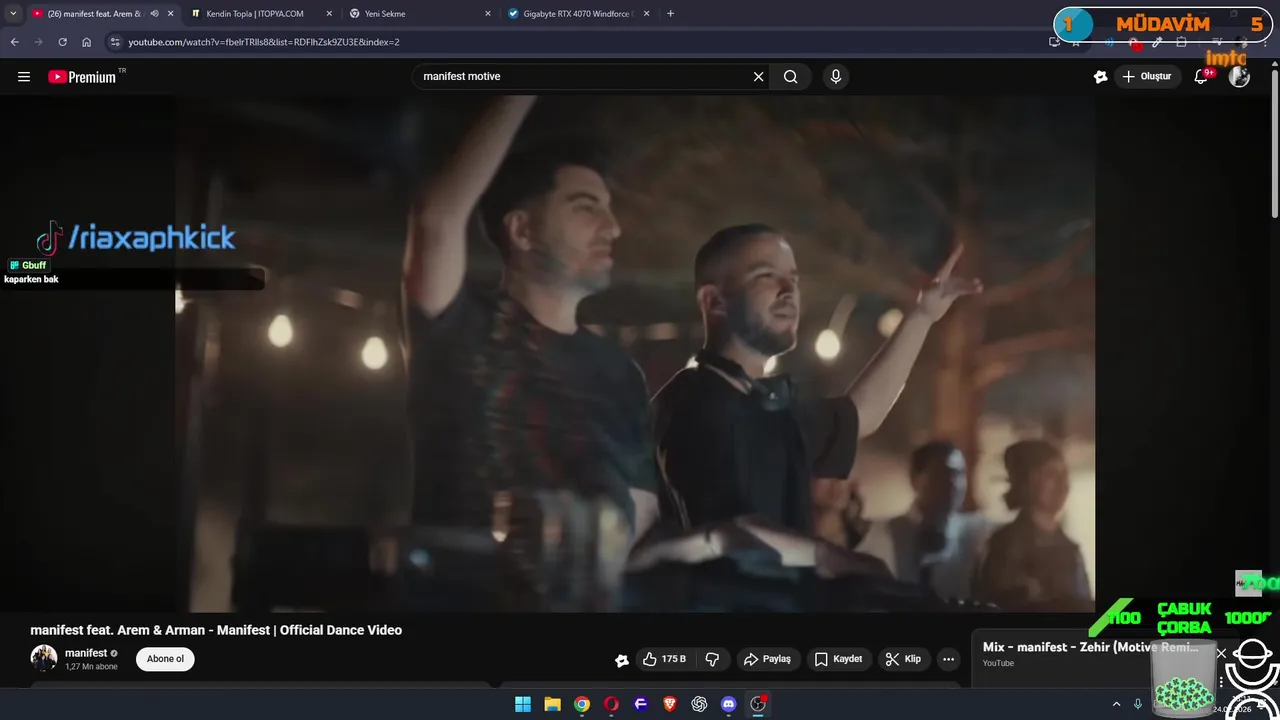Close the Mix playlist panel
The image size is (1280, 720).
click(1221, 653)
